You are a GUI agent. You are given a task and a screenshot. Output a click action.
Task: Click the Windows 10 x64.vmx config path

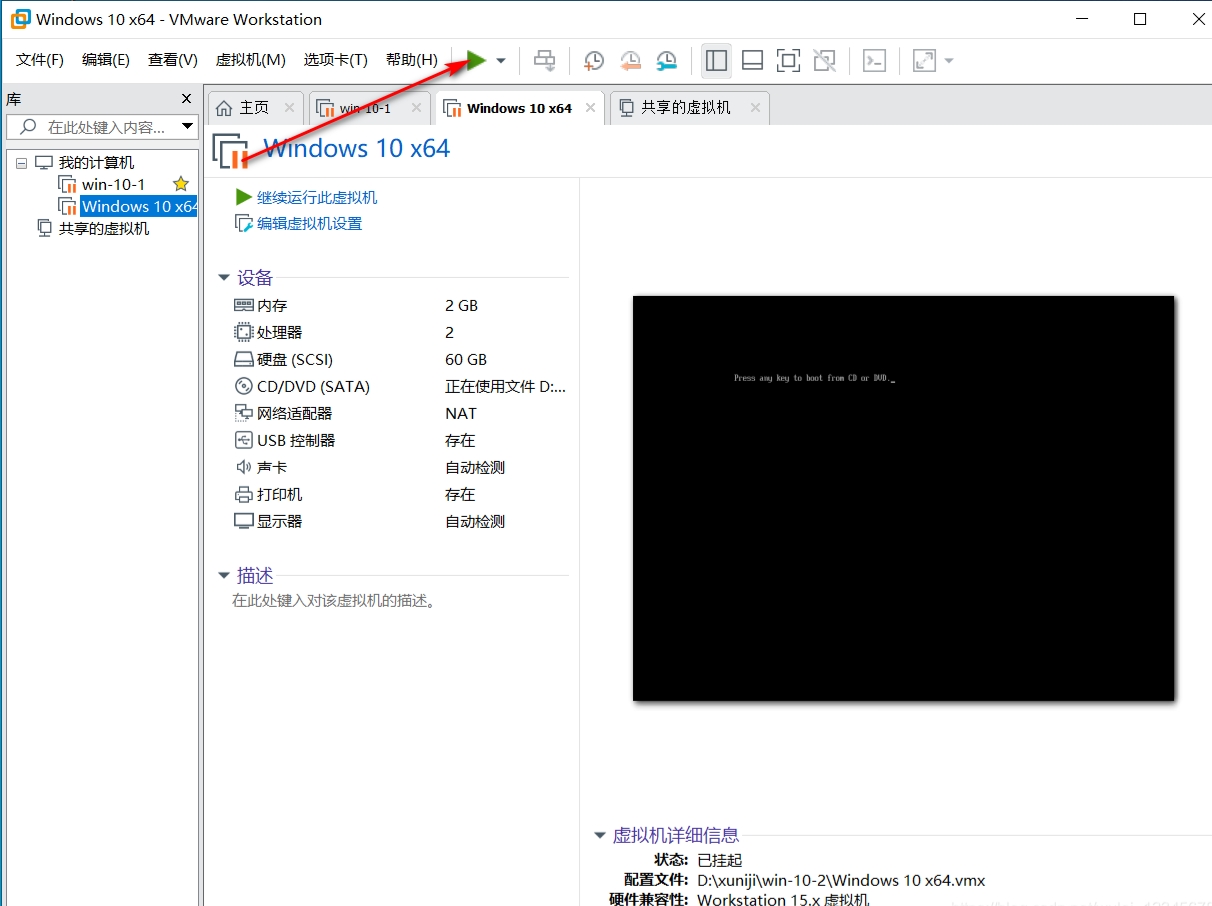click(x=841, y=880)
